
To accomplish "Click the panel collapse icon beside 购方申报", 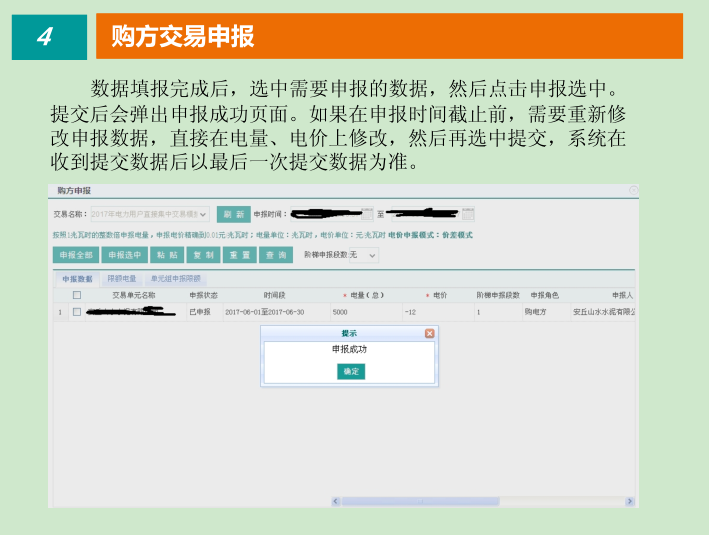I will coord(633,190).
